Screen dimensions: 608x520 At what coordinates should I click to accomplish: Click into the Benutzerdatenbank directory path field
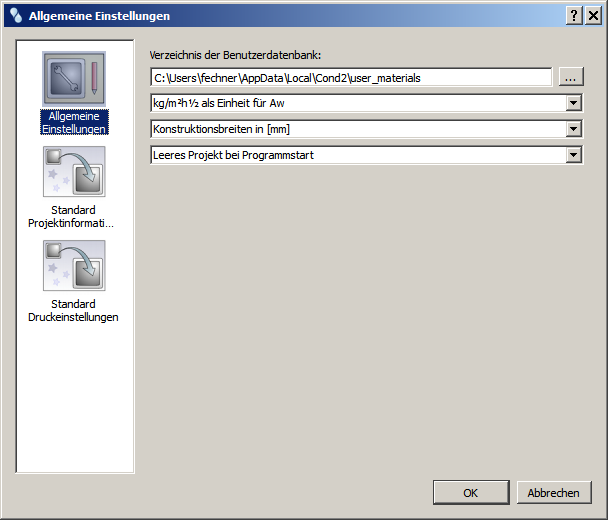(351, 78)
